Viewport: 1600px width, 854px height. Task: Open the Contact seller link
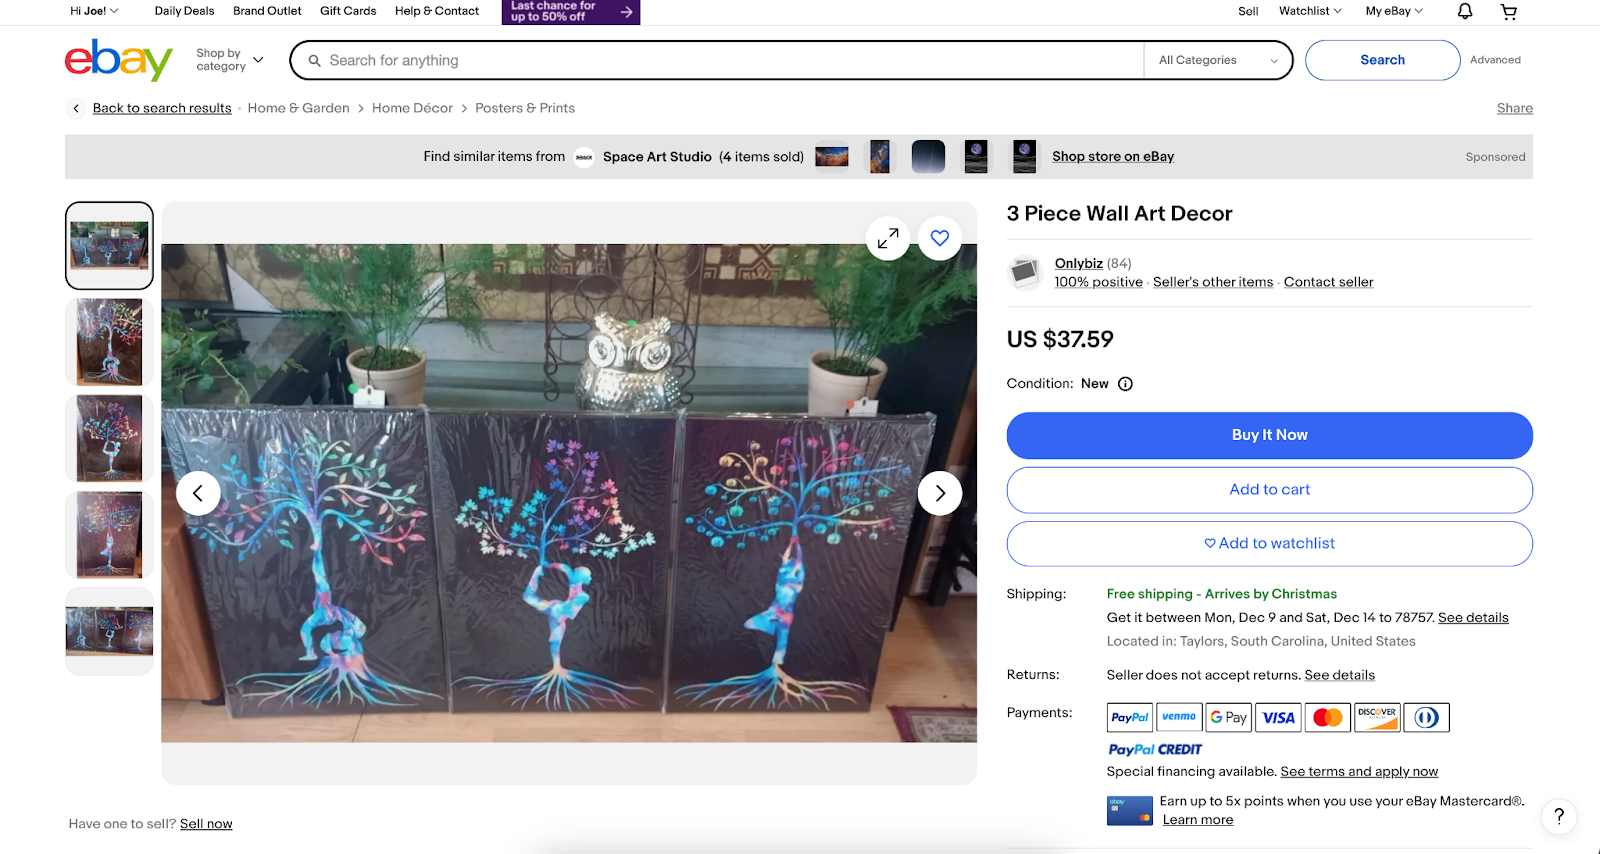click(x=1327, y=282)
